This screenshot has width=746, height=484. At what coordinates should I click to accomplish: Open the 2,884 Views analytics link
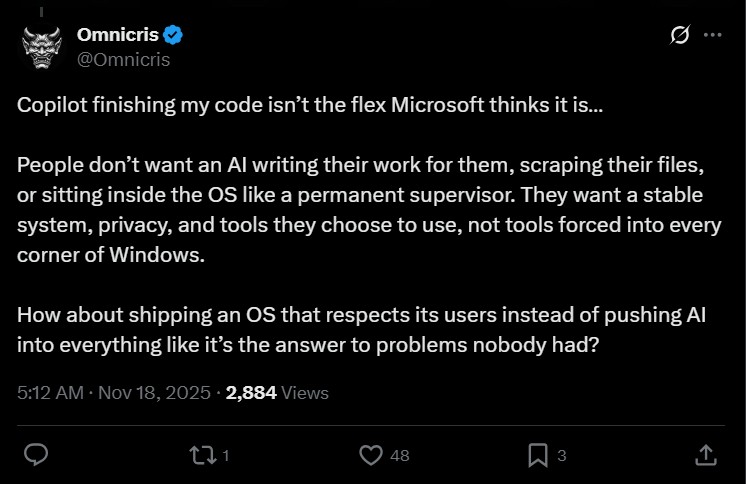(x=277, y=393)
